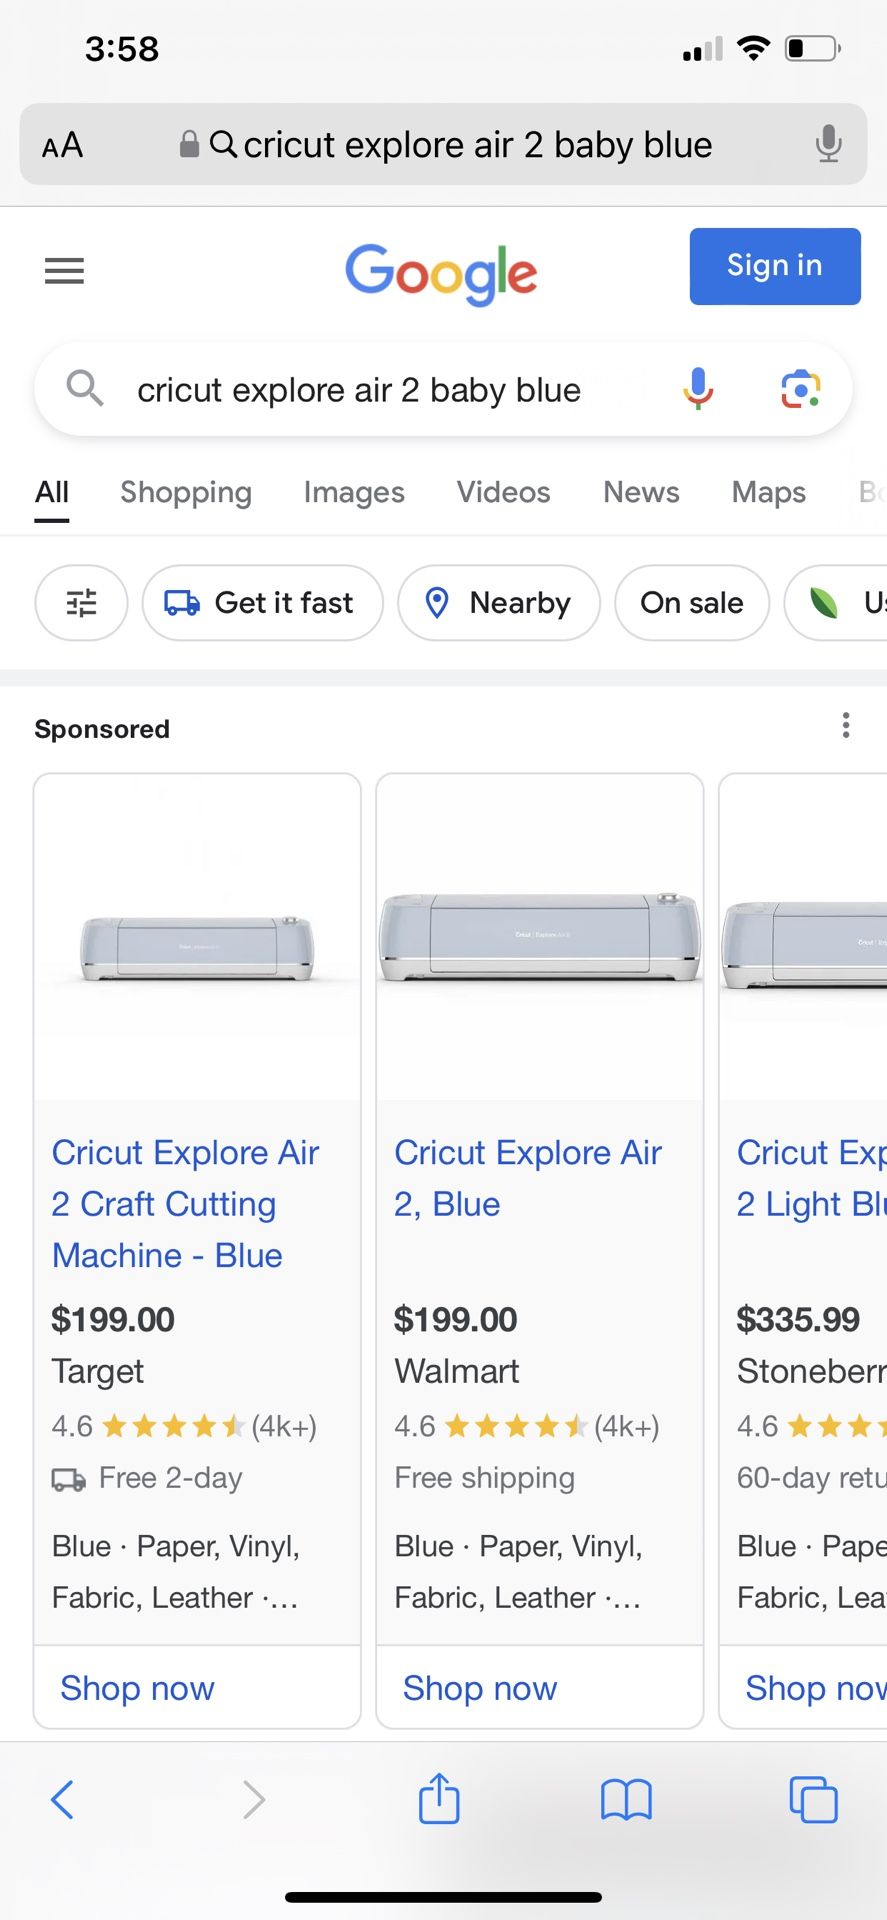Open the Google Lens camera search
This screenshot has width=887, height=1920.
pyautogui.click(x=798, y=389)
